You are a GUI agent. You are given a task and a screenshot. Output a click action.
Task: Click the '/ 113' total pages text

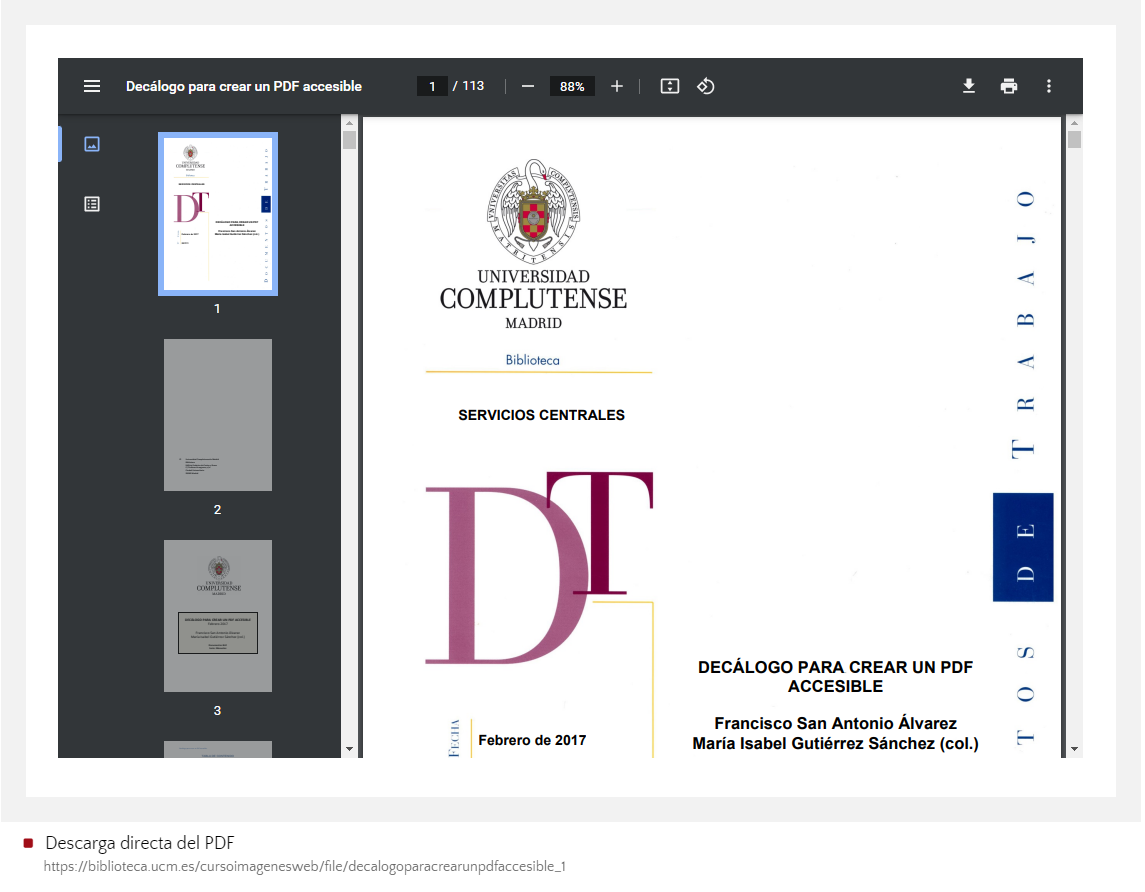click(468, 86)
